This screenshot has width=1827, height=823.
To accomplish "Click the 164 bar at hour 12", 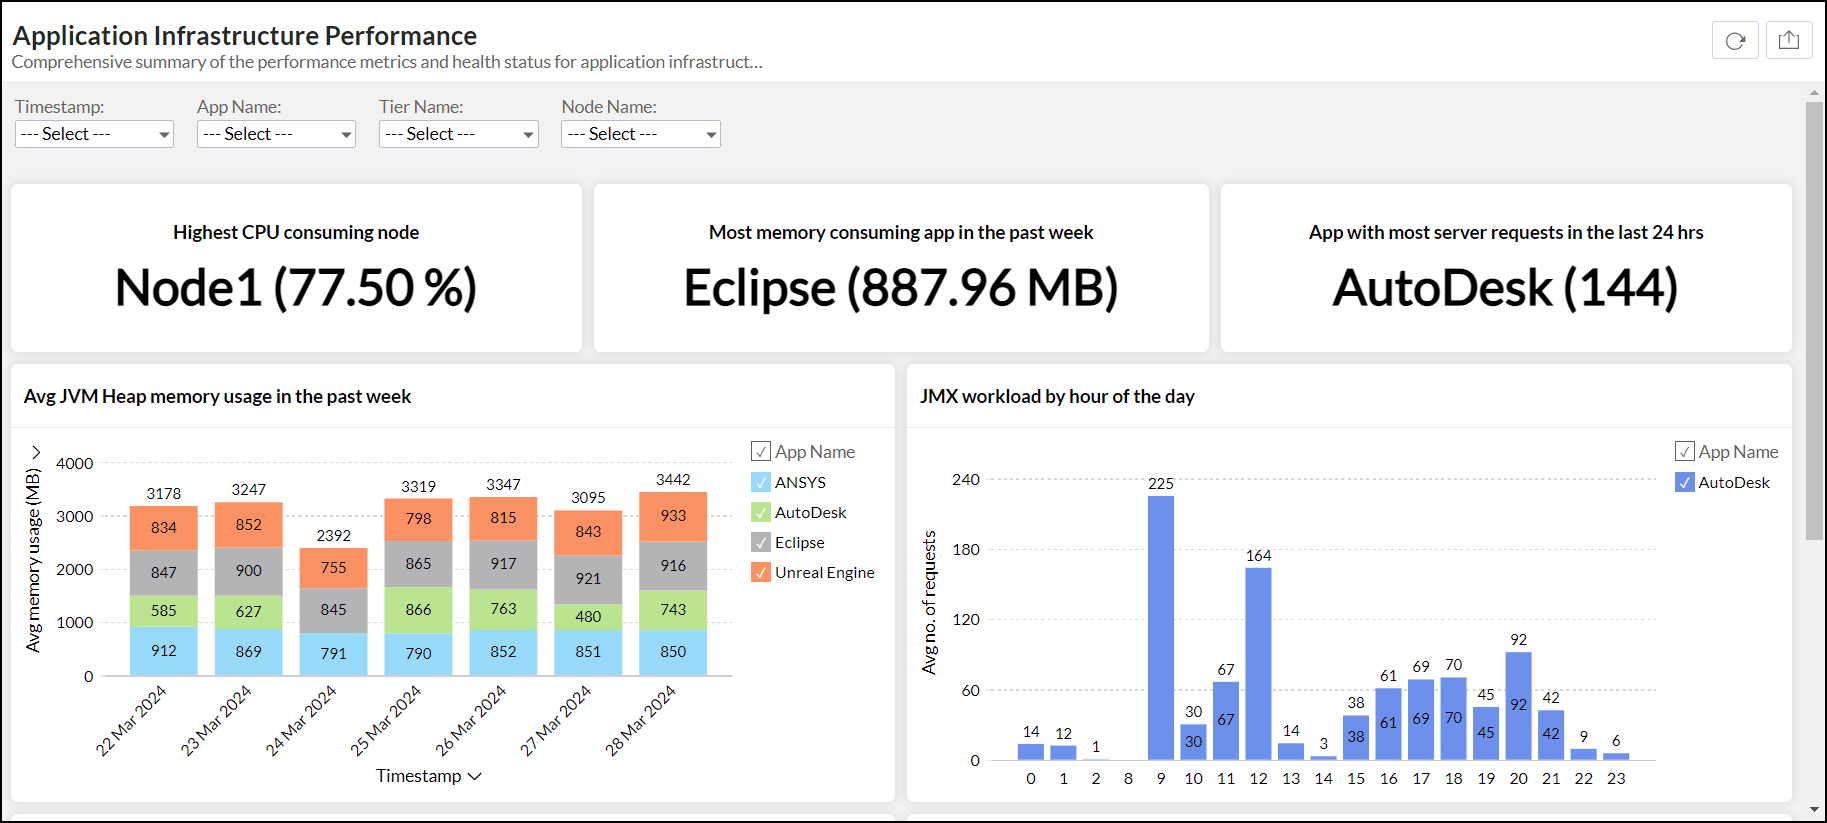I will click(x=1259, y=664).
